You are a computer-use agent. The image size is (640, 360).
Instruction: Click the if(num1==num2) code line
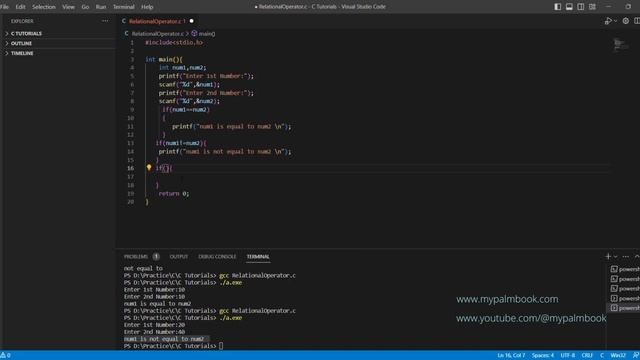186,109
